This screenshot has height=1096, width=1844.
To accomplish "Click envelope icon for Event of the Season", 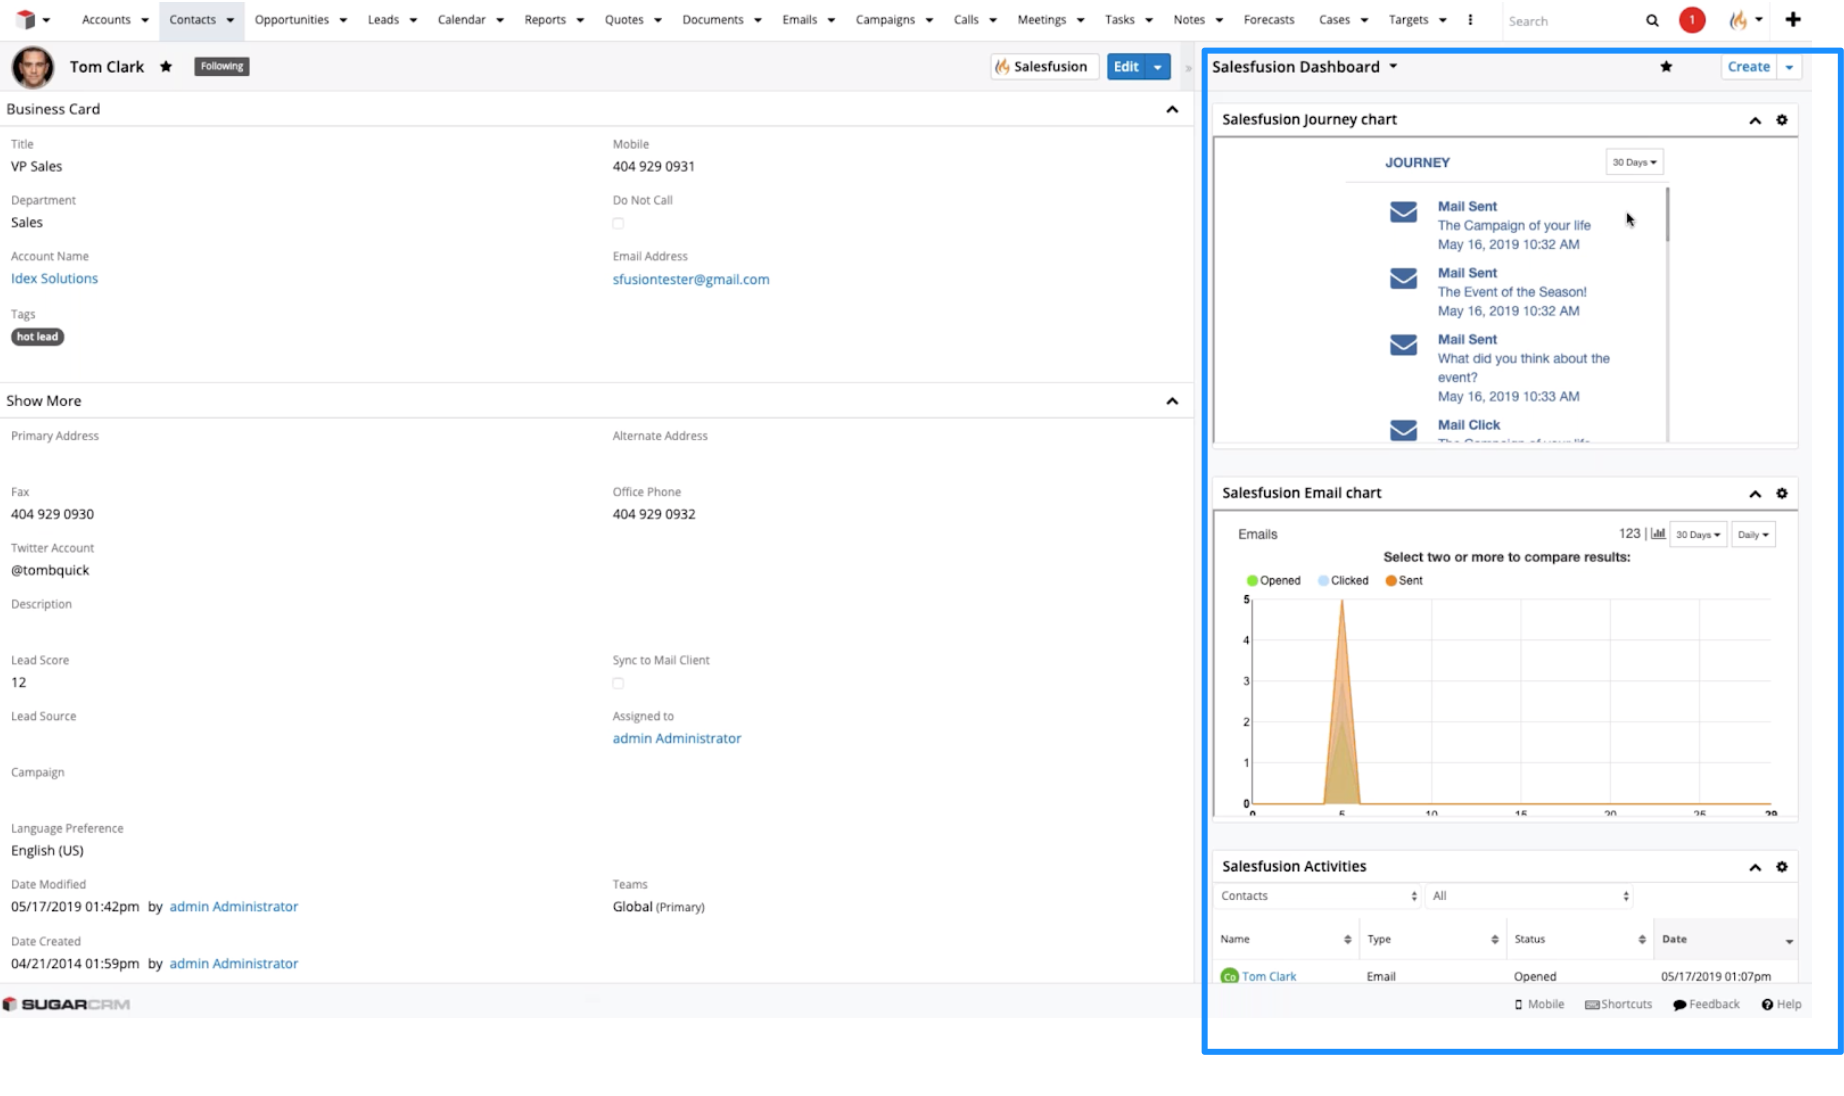I will [1403, 278].
